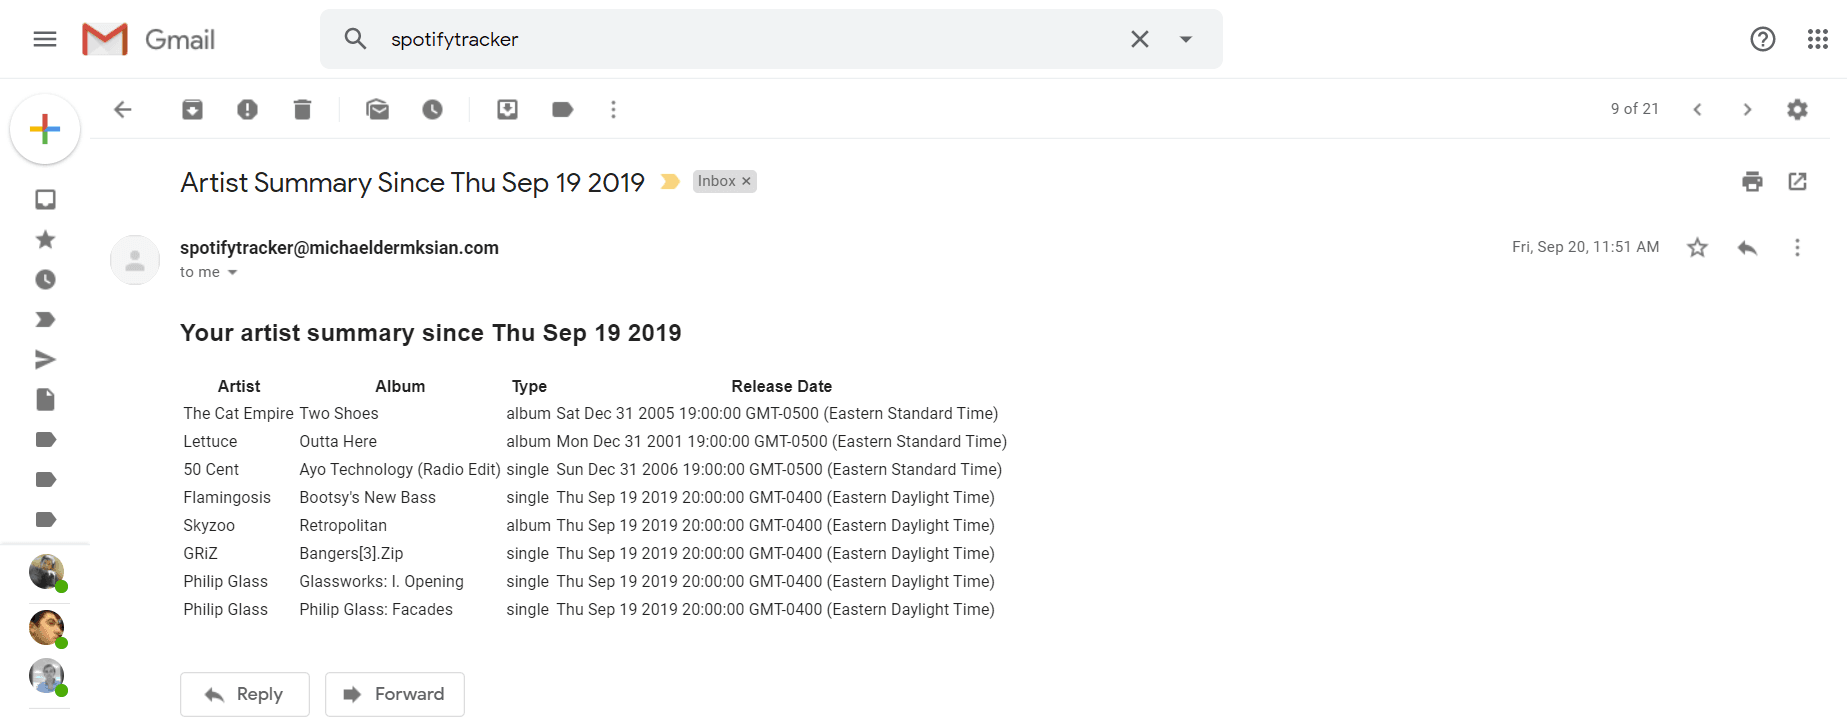This screenshot has width=1847, height=718.
Task: Mark the email as unread
Action: tap(377, 110)
